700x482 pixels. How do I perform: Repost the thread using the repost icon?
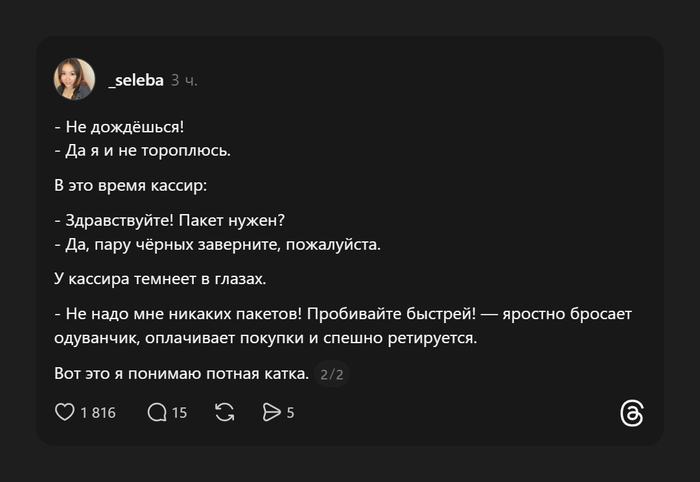click(x=225, y=412)
